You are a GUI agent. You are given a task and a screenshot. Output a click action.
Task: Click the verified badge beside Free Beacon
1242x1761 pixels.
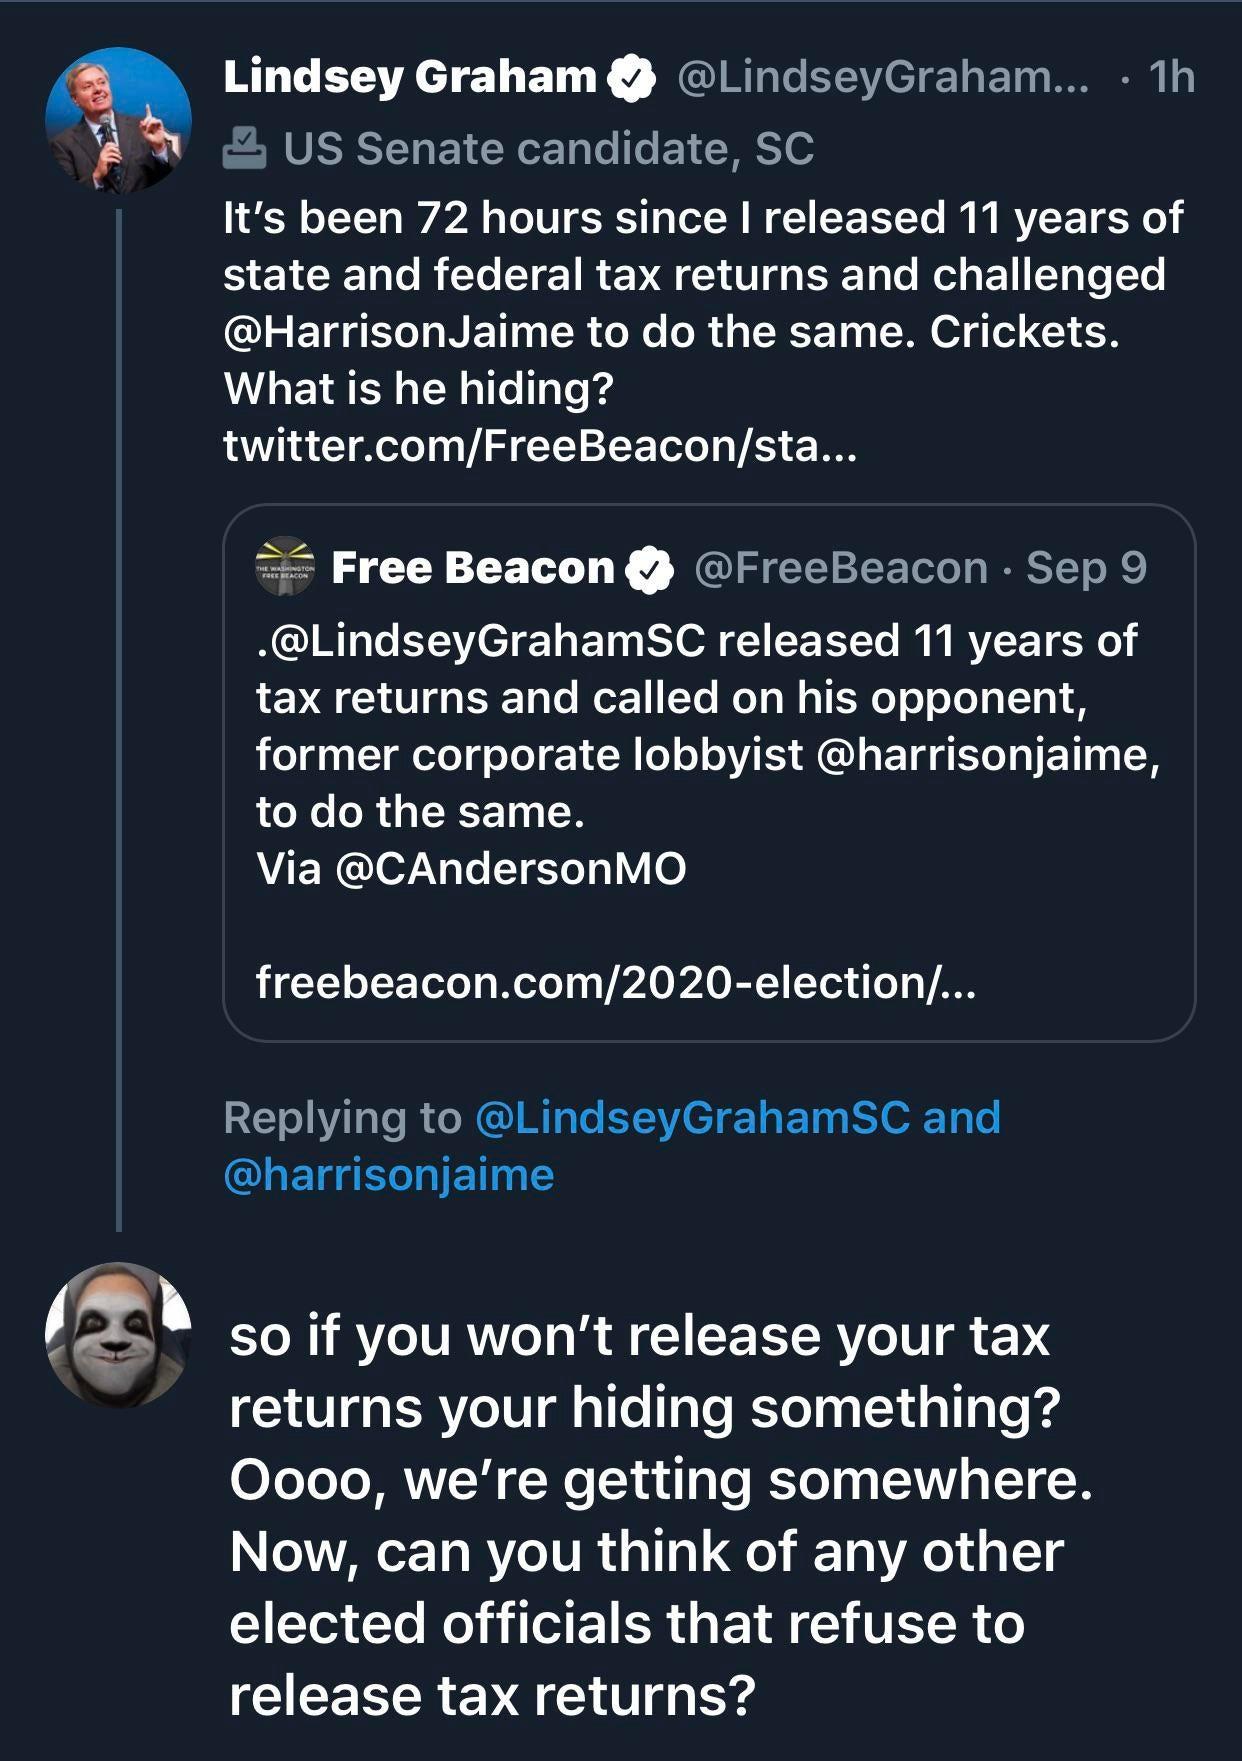[649, 570]
